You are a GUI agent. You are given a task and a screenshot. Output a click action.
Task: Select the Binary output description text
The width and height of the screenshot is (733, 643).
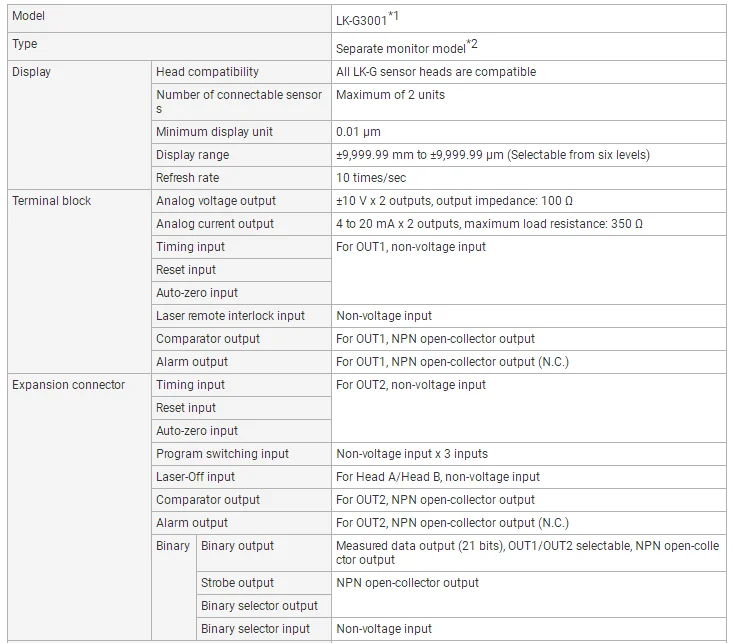click(527, 553)
